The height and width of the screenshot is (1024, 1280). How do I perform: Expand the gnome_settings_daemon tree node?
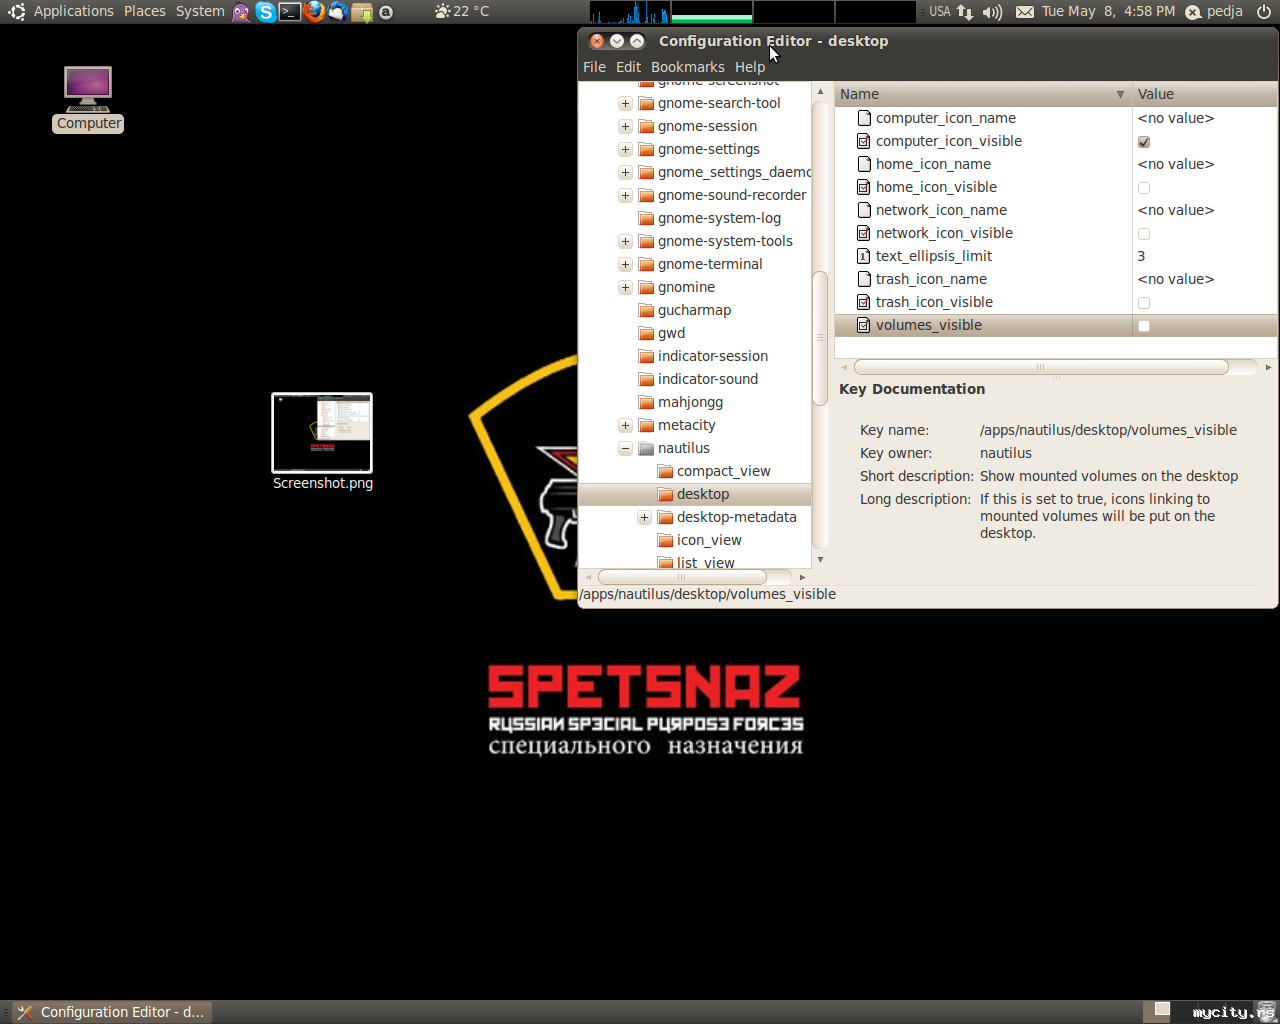pyautogui.click(x=625, y=172)
